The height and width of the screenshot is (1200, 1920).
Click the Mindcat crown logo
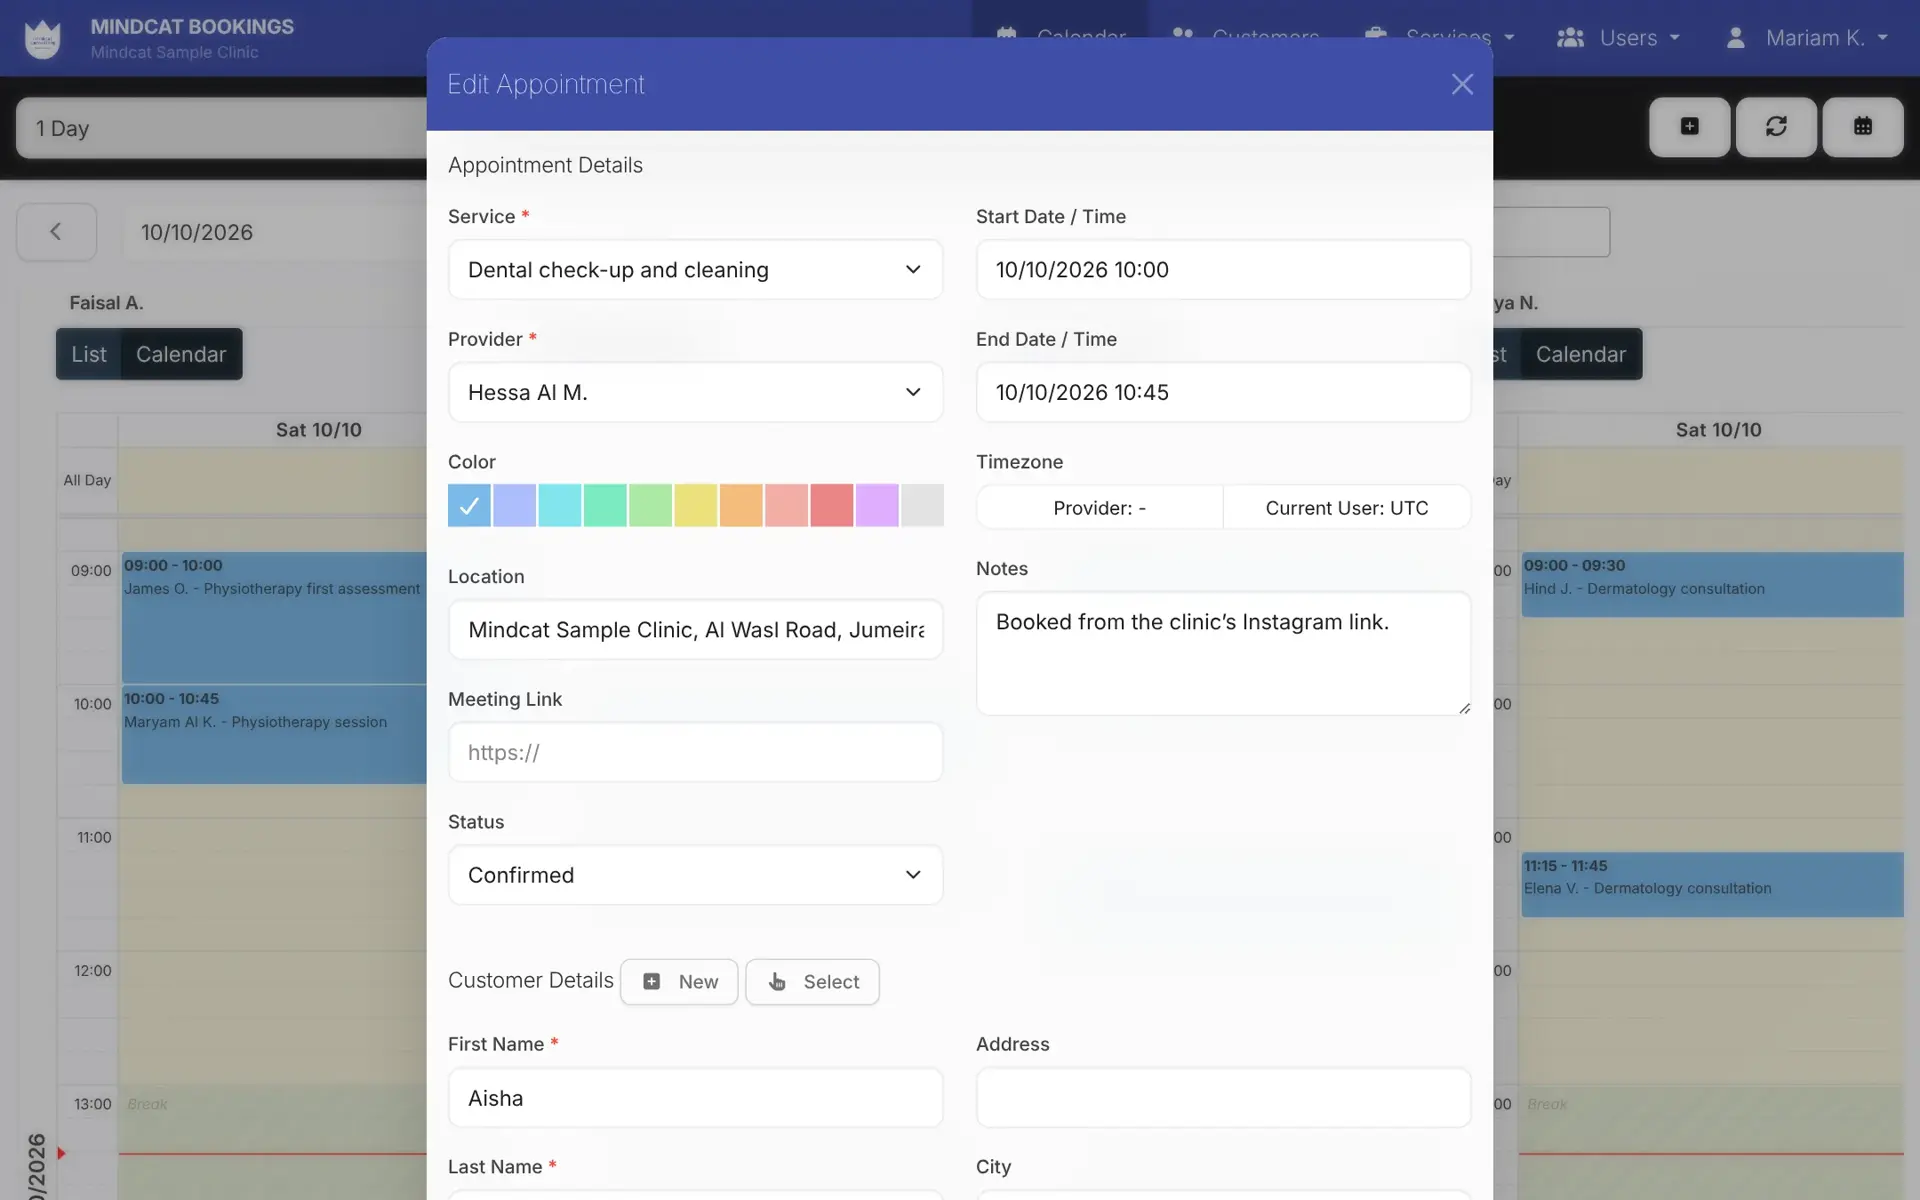point(42,39)
